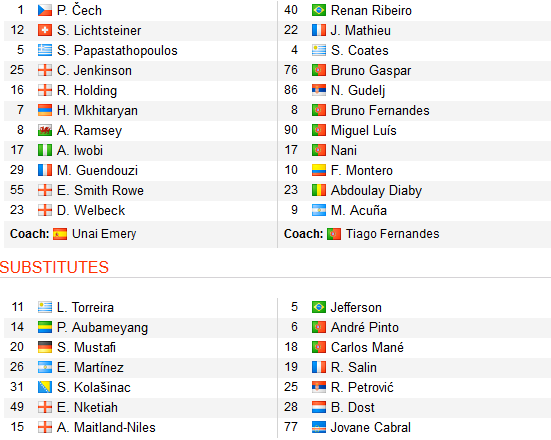Click the Swiss flag next to S. Lichtsteiner
This screenshot has width=551, height=440.
click(45, 31)
